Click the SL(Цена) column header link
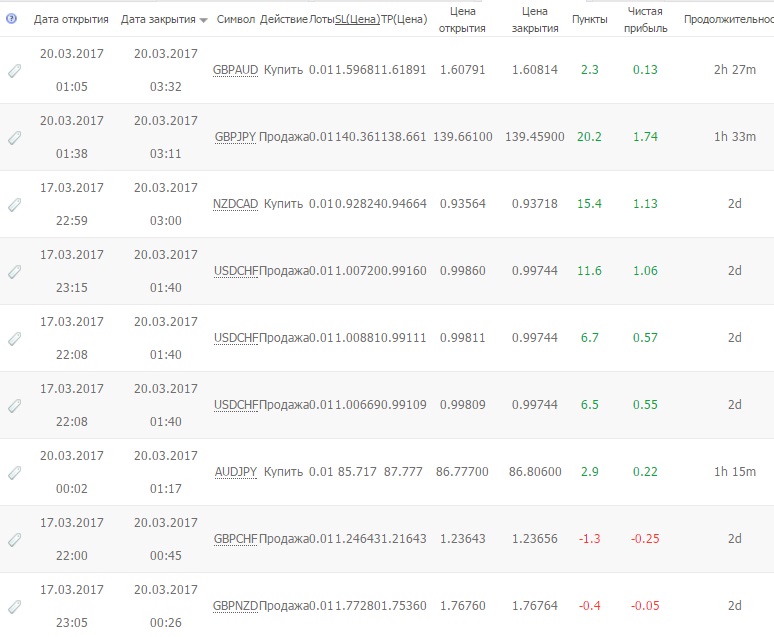This screenshot has height=637, width=774. 357,19
